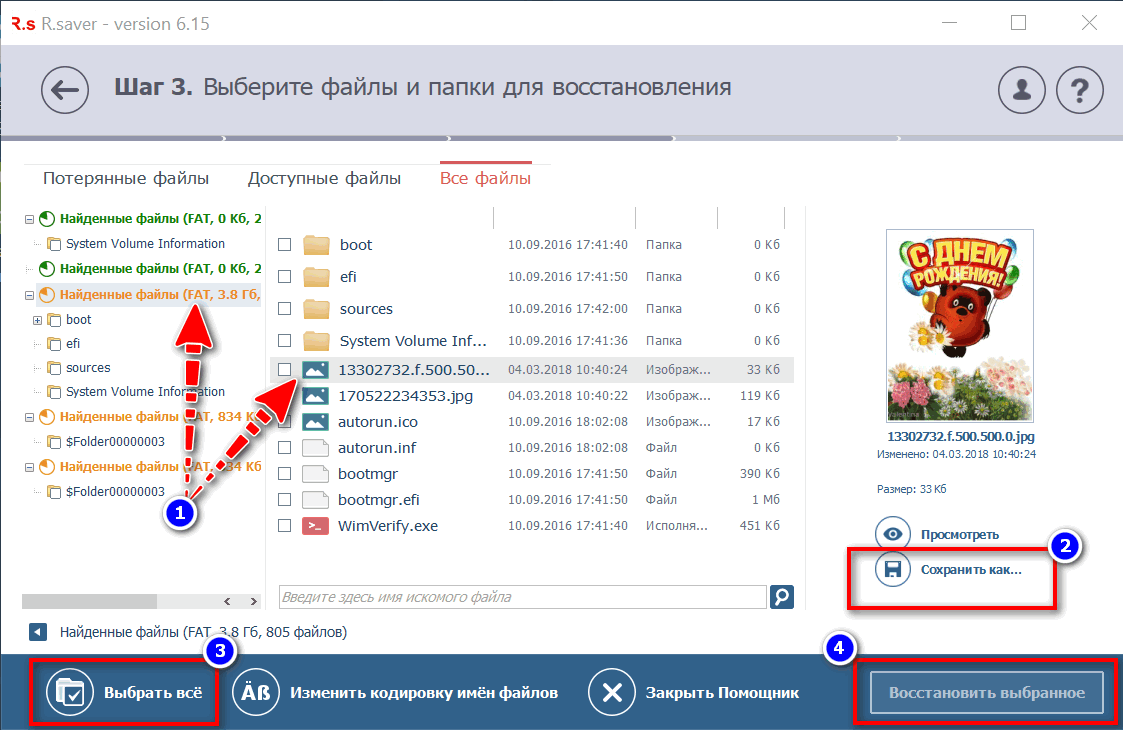Expand the boot folder in tree

pyautogui.click(x=38, y=320)
